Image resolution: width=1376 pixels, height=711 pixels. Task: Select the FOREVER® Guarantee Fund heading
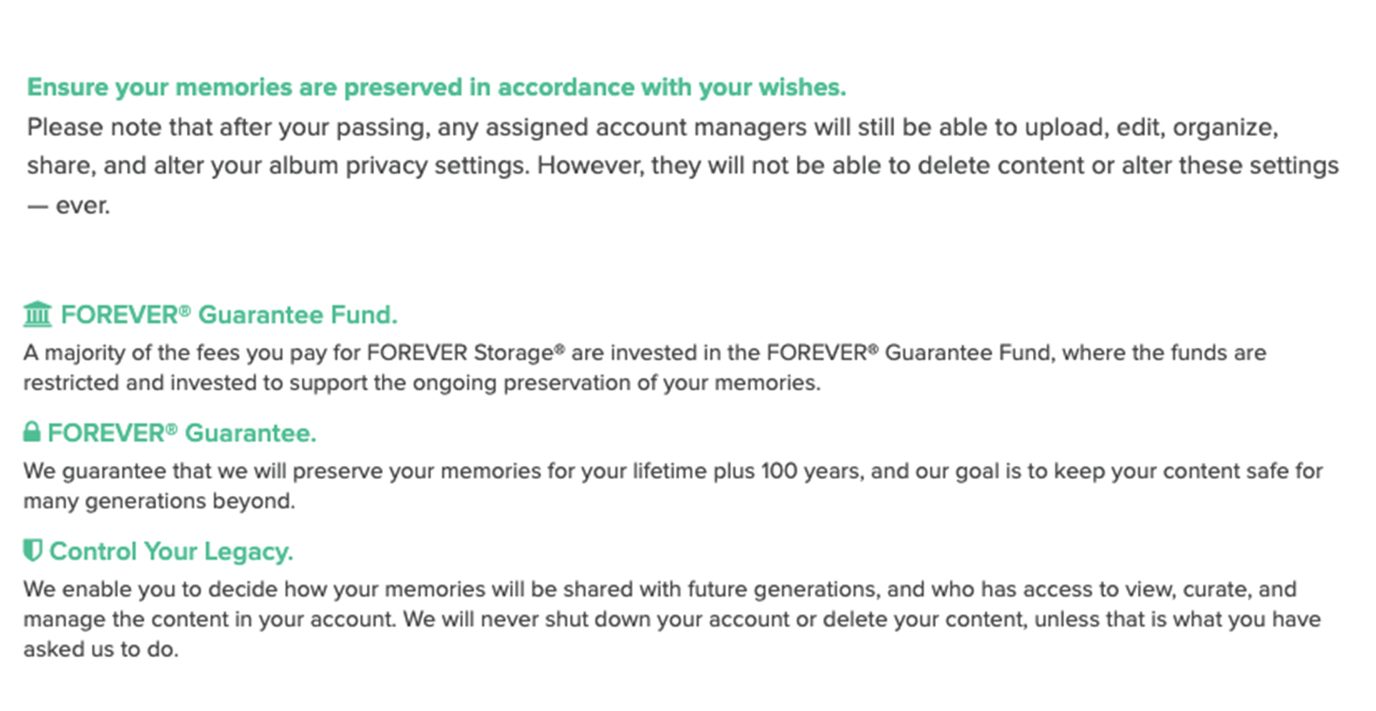pyautogui.click(x=229, y=315)
